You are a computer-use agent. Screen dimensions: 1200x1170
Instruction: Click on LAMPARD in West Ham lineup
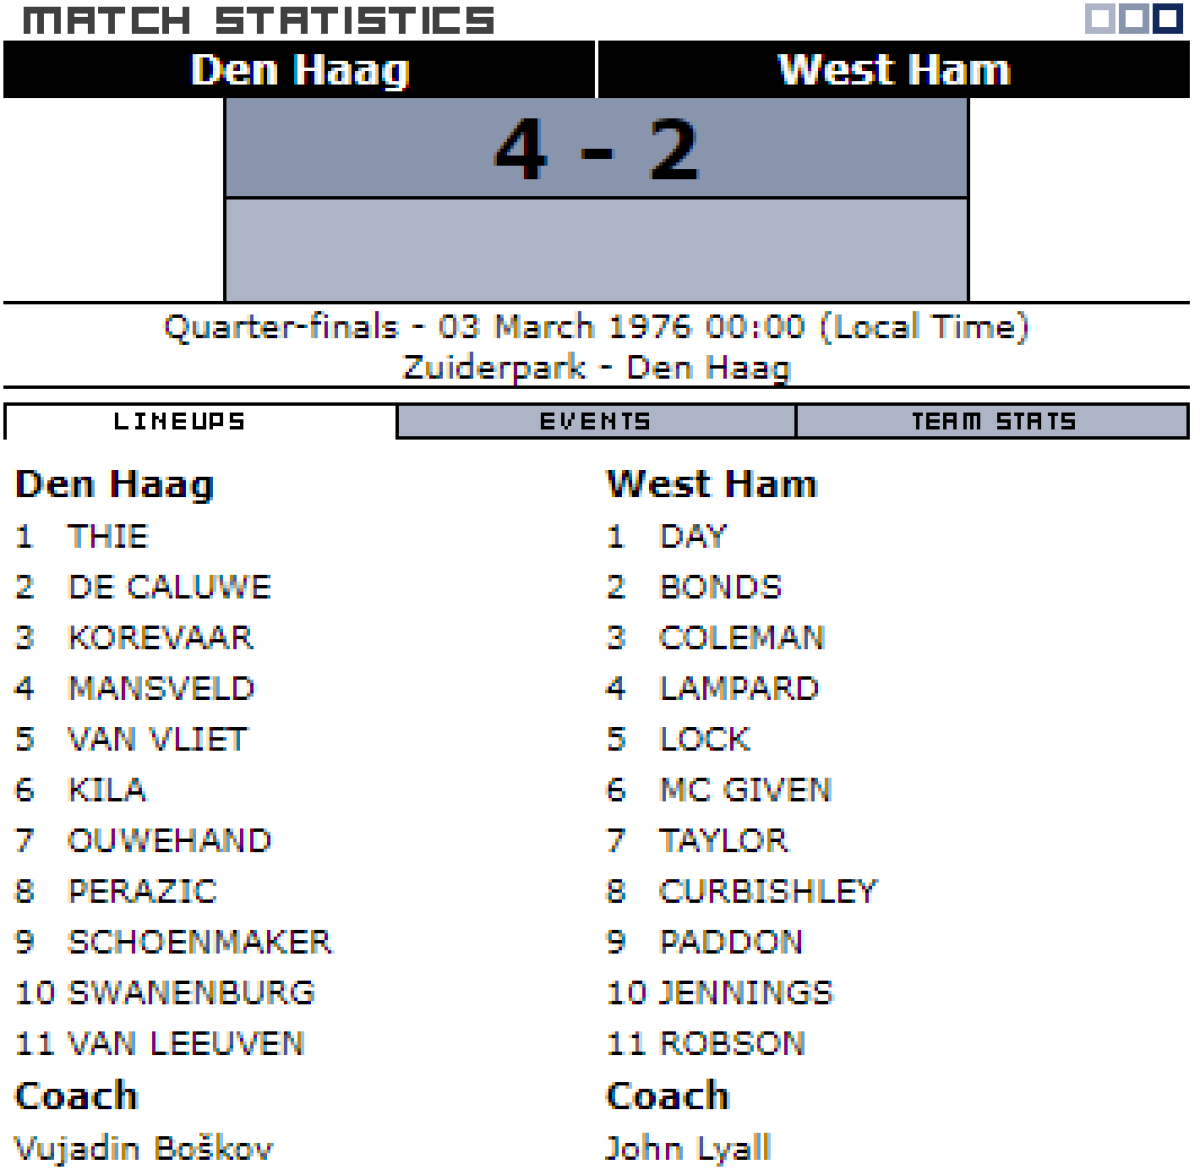coord(738,689)
